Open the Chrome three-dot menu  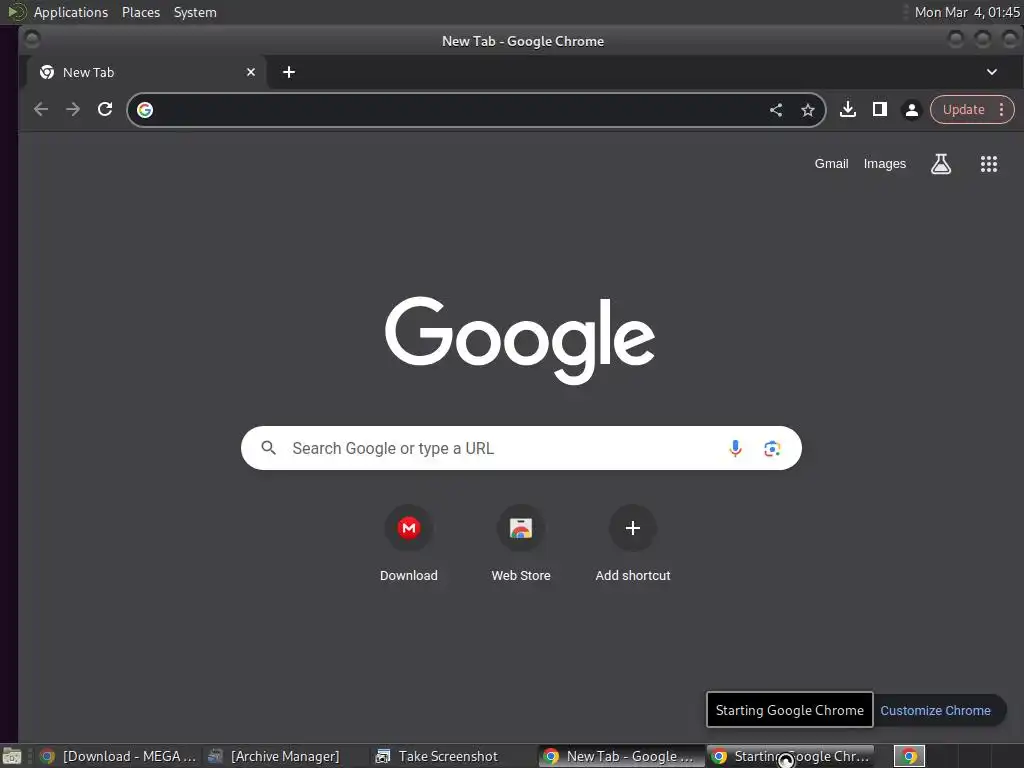1001,109
